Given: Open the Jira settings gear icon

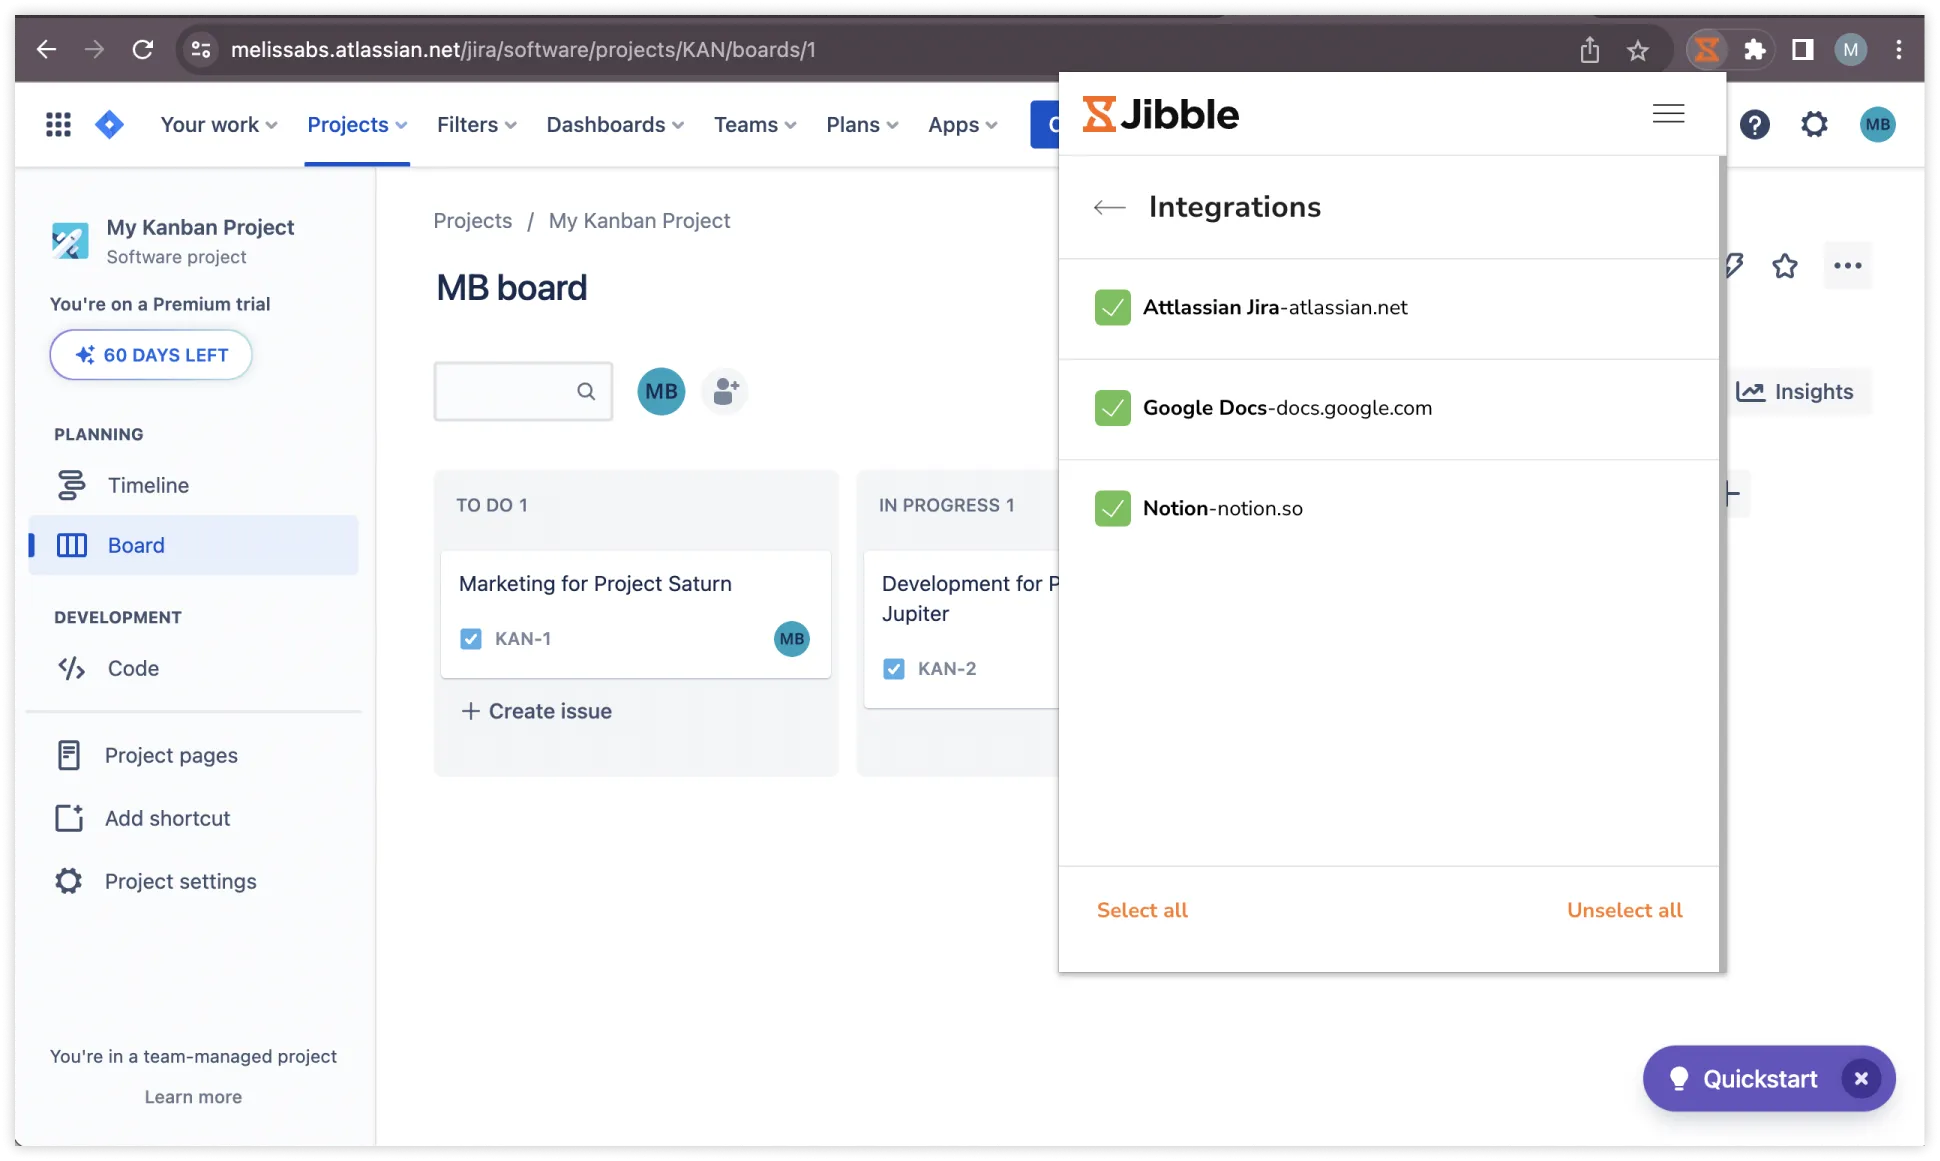Looking at the screenshot, I should tap(1814, 125).
